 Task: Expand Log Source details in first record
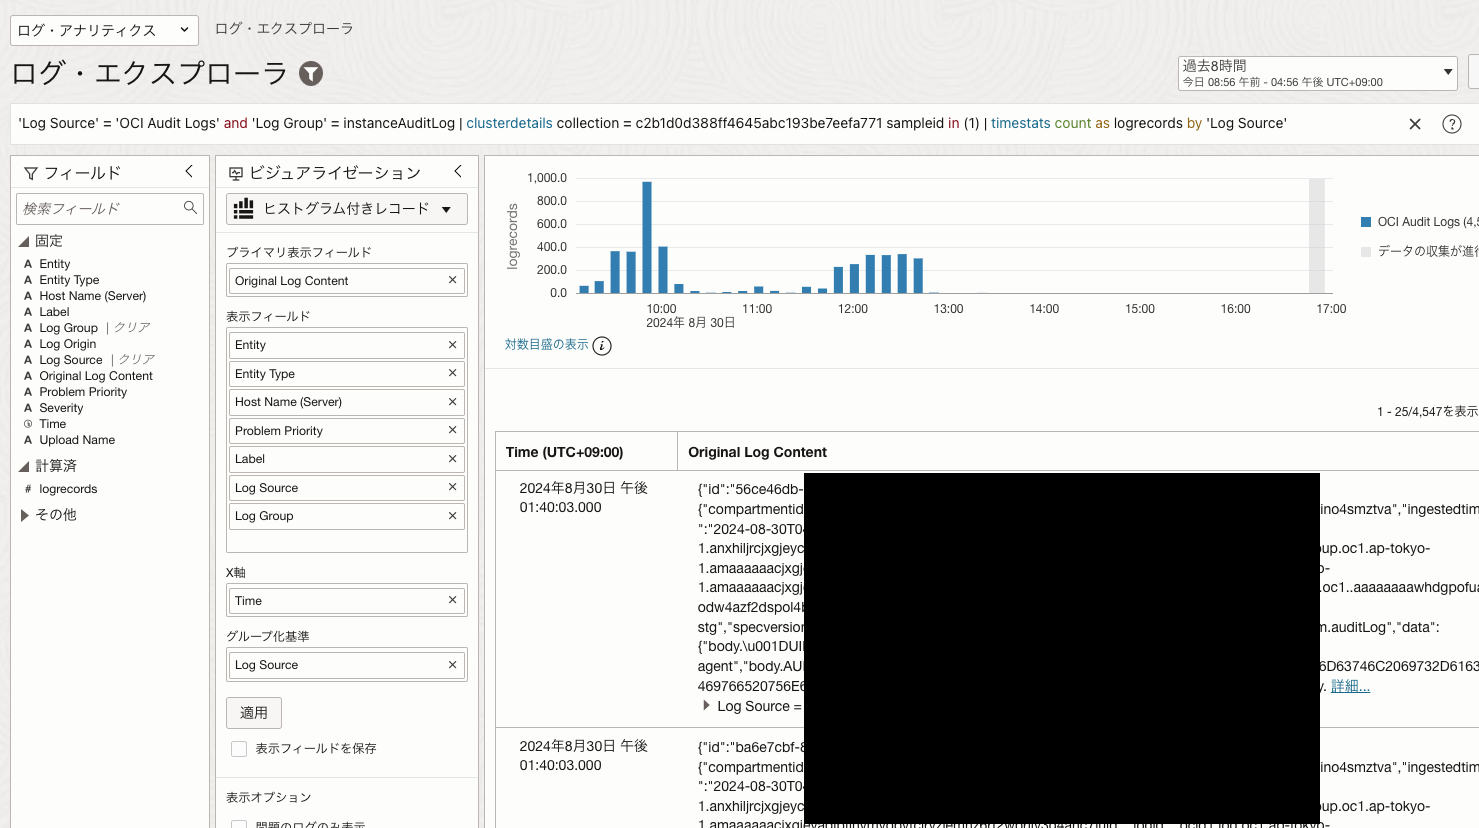(707, 706)
